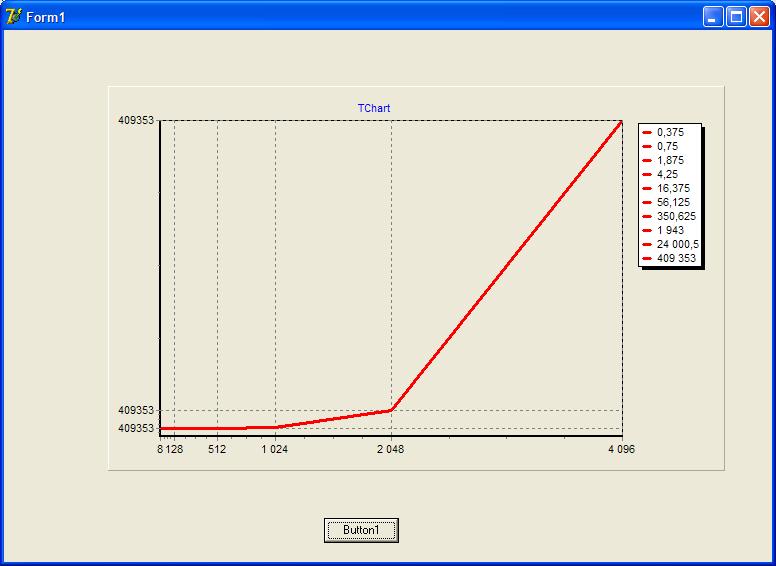The image size is (776, 566).
Task: Click the 512 label on the bottom axis
Action: coord(217,450)
